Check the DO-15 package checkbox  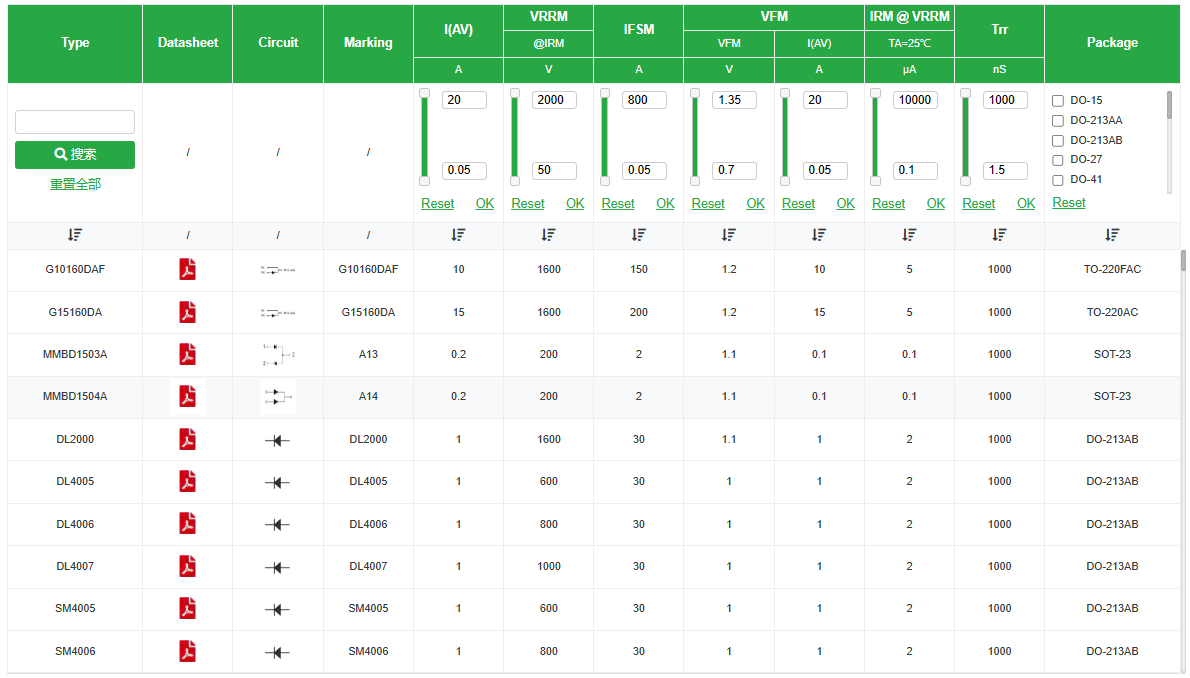[1058, 101]
